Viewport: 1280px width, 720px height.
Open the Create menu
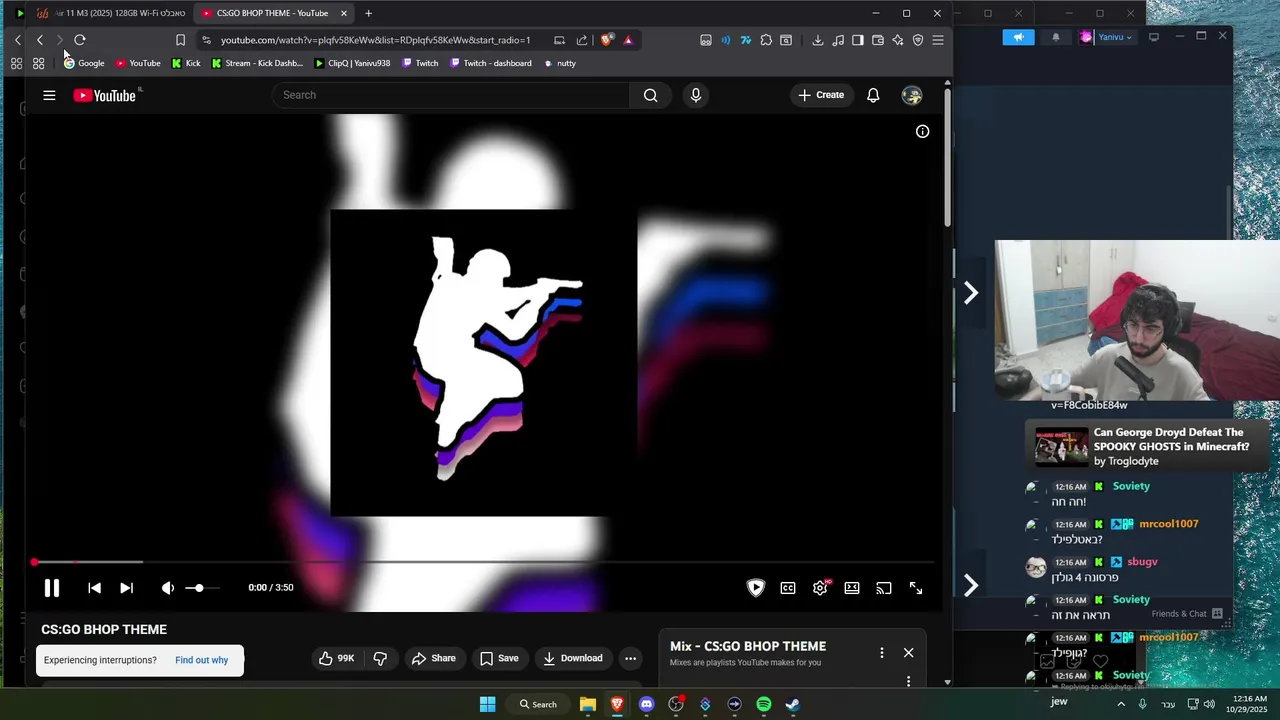point(822,95)
